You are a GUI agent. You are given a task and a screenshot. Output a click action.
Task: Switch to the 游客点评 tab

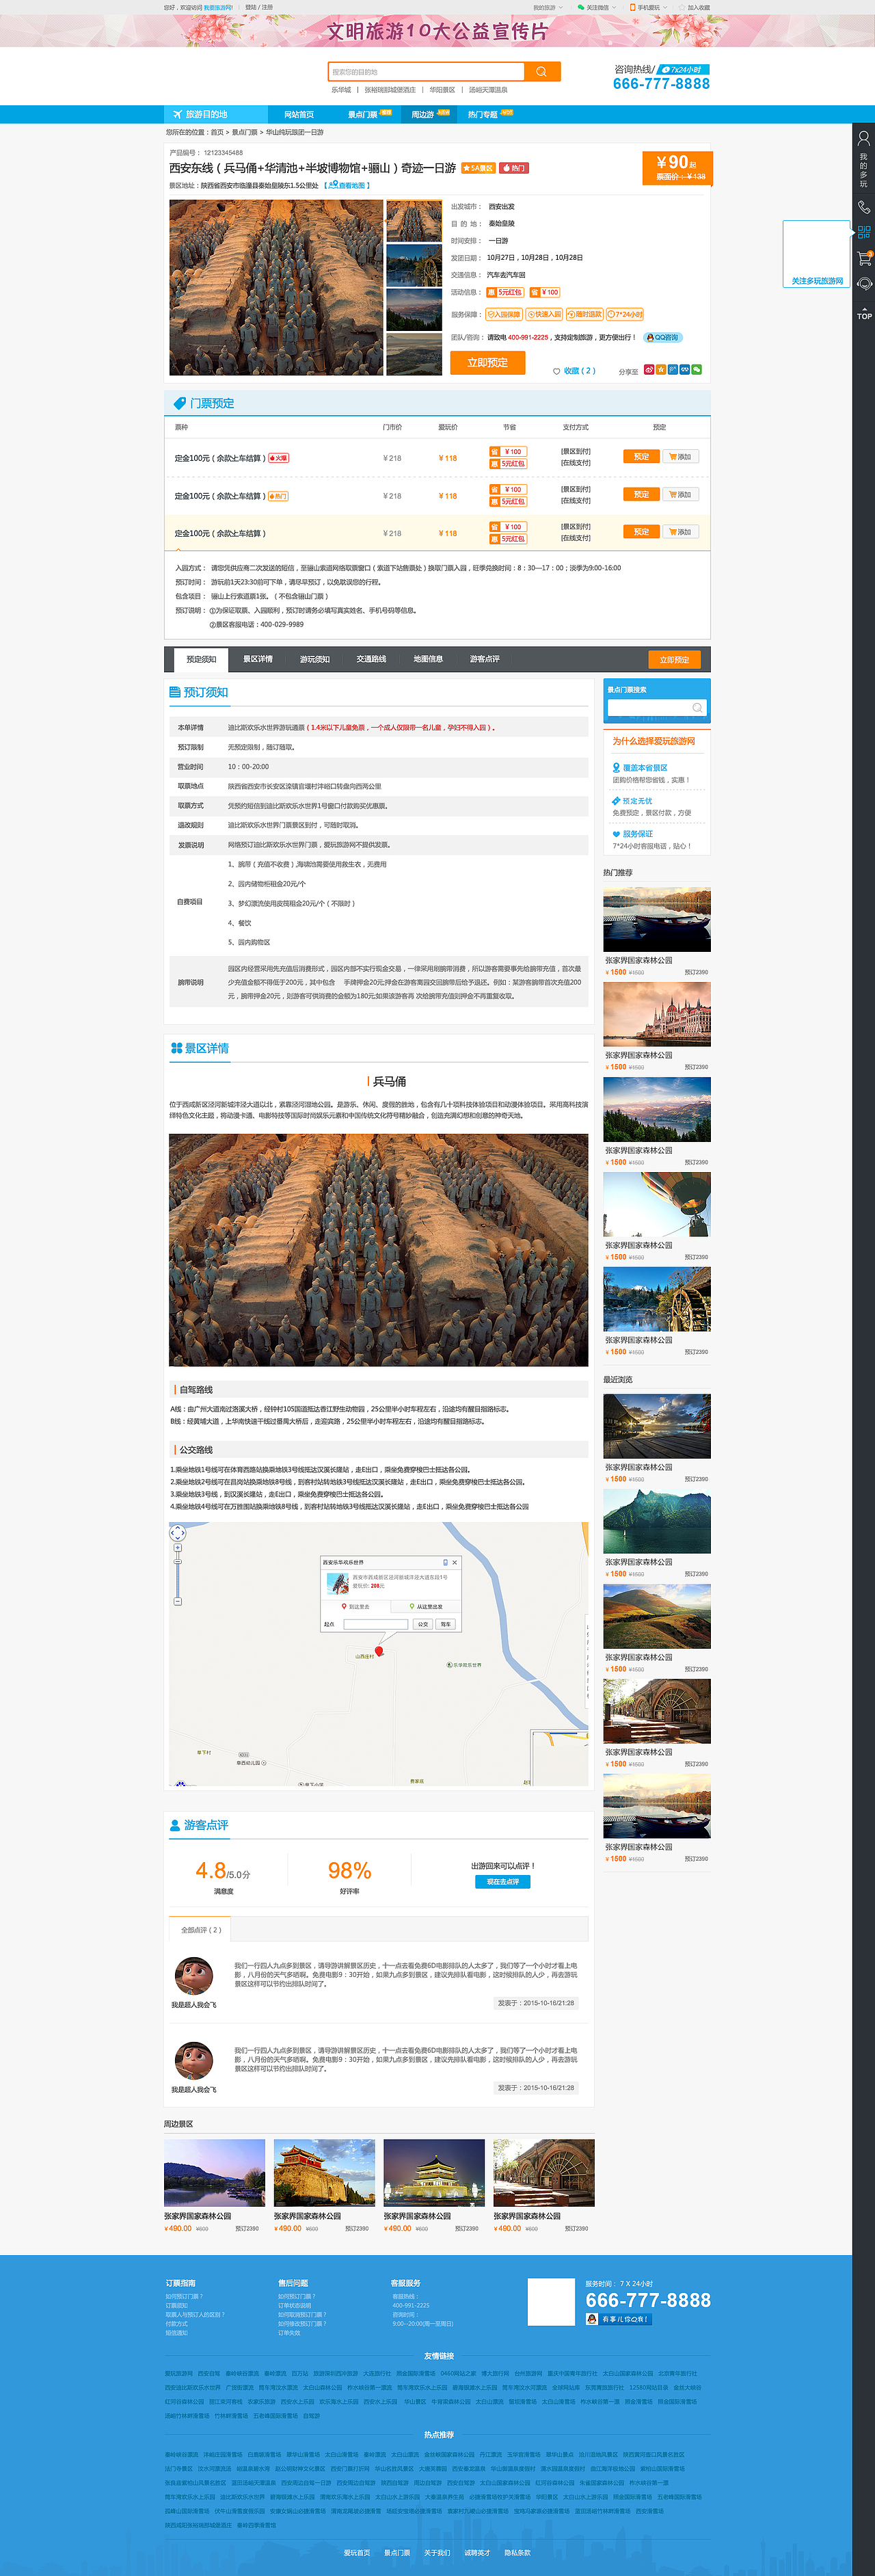[x=484, y=659]
